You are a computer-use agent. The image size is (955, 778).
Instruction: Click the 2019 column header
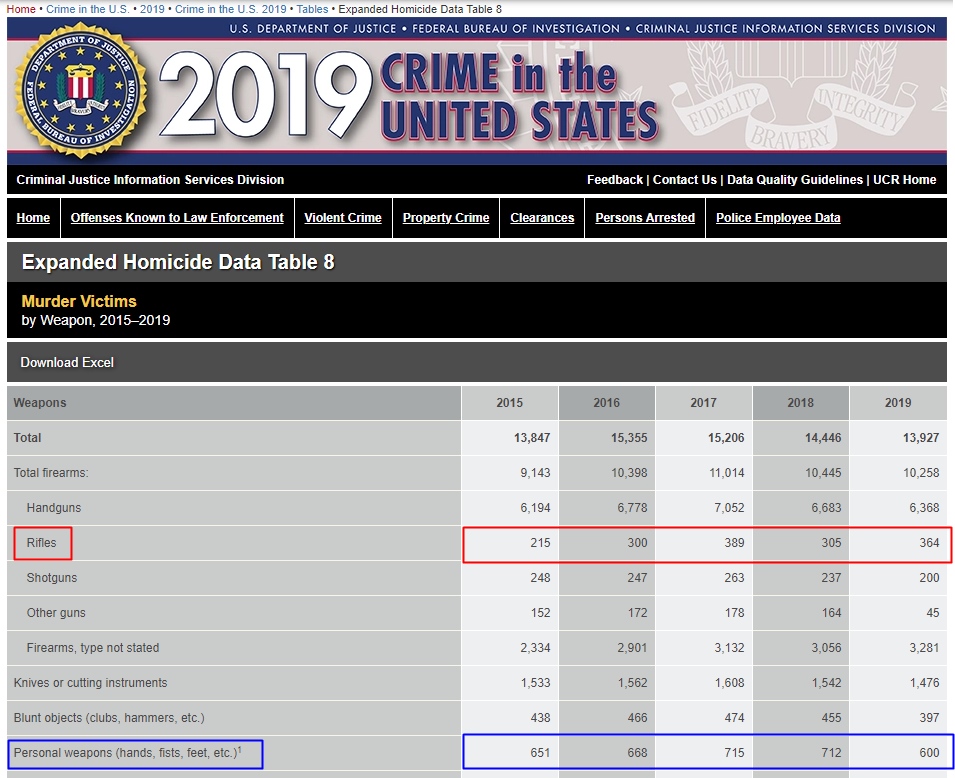pos(898,403)
